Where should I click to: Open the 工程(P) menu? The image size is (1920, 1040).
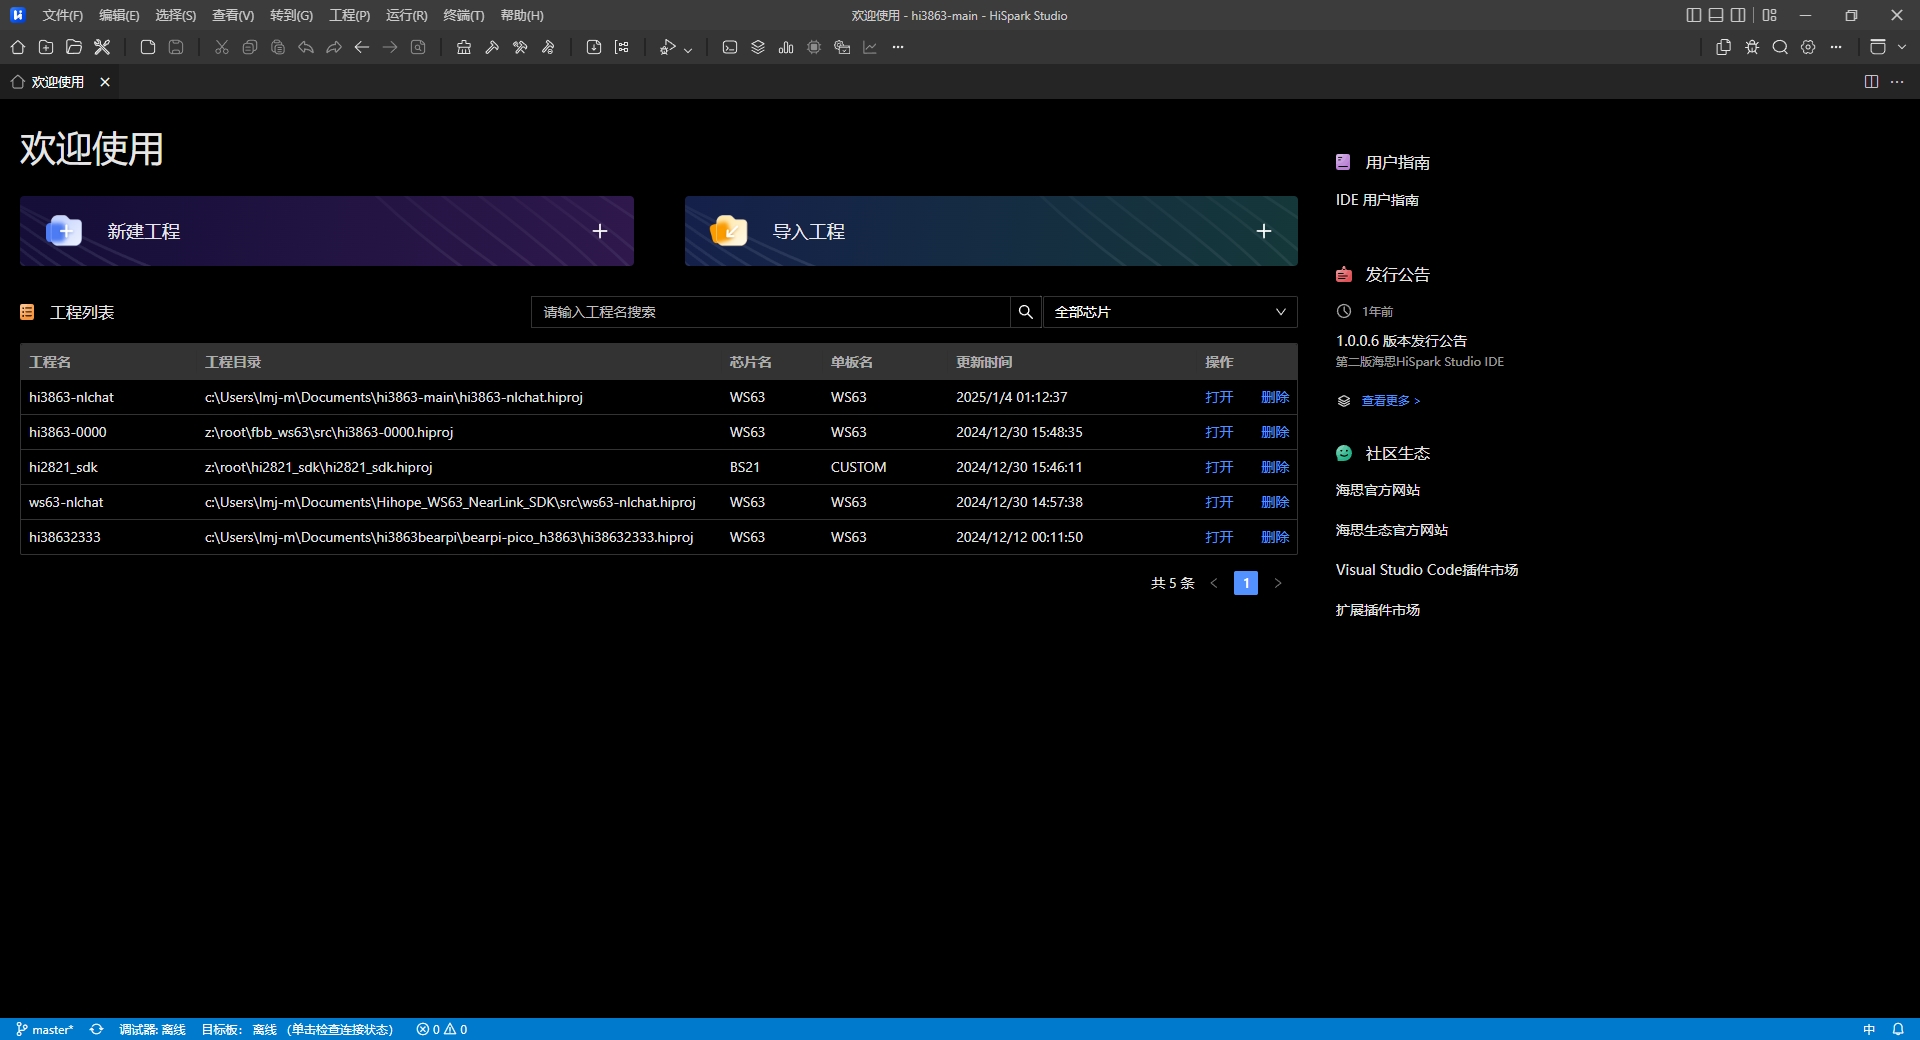[x=349, y=15]
